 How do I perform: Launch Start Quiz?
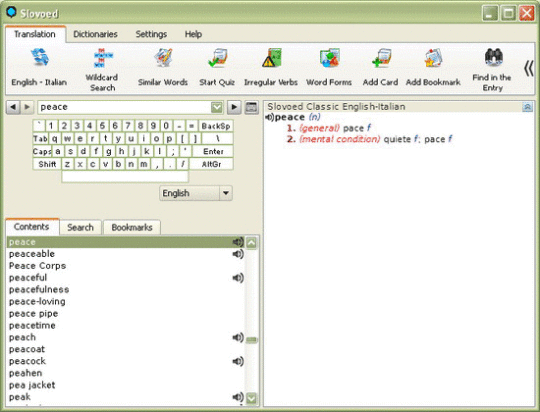[x=217, y=67]
